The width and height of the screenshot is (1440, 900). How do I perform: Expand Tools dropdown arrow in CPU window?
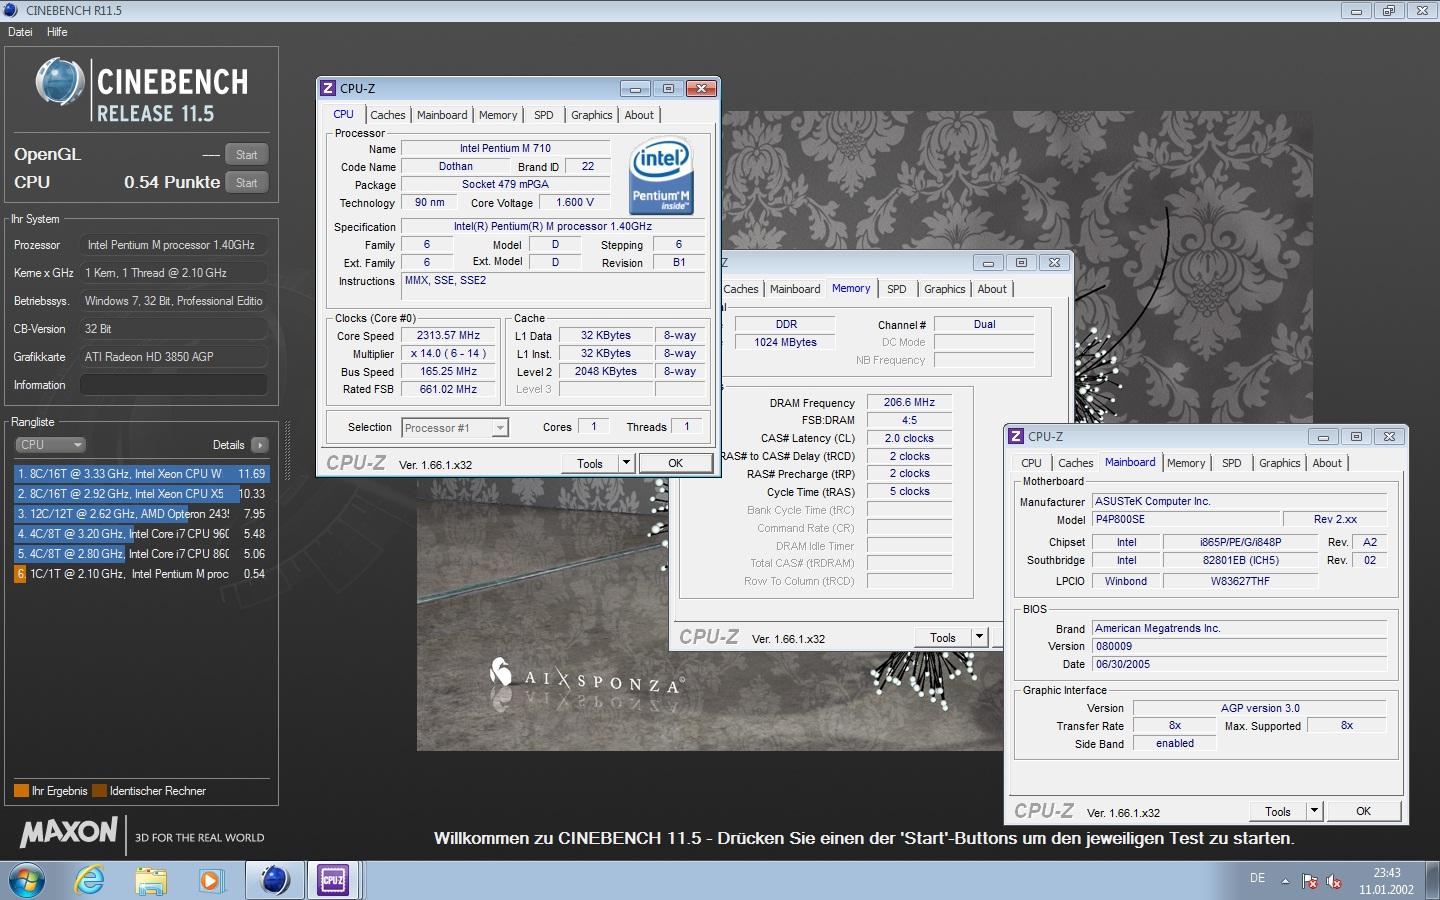coord(626,463)
